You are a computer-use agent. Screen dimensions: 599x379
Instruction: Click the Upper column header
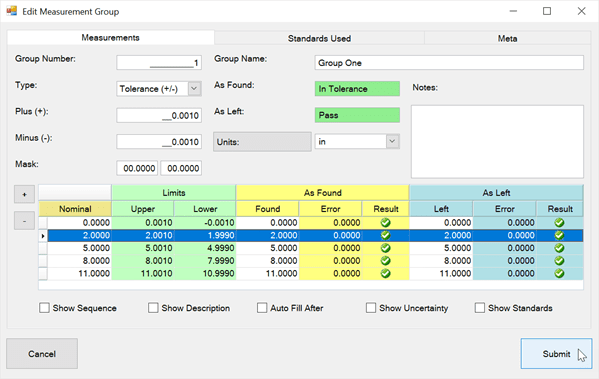click(x=142, y=209)
